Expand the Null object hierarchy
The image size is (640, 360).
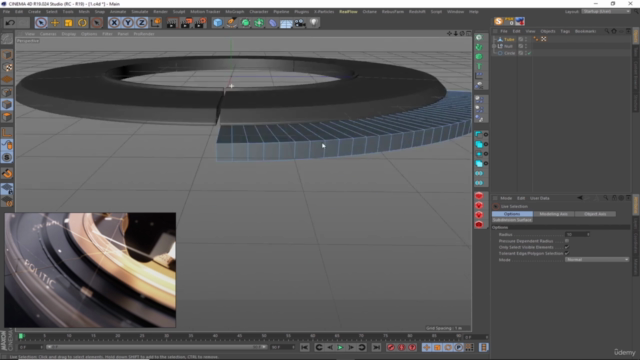coord(494,46)
